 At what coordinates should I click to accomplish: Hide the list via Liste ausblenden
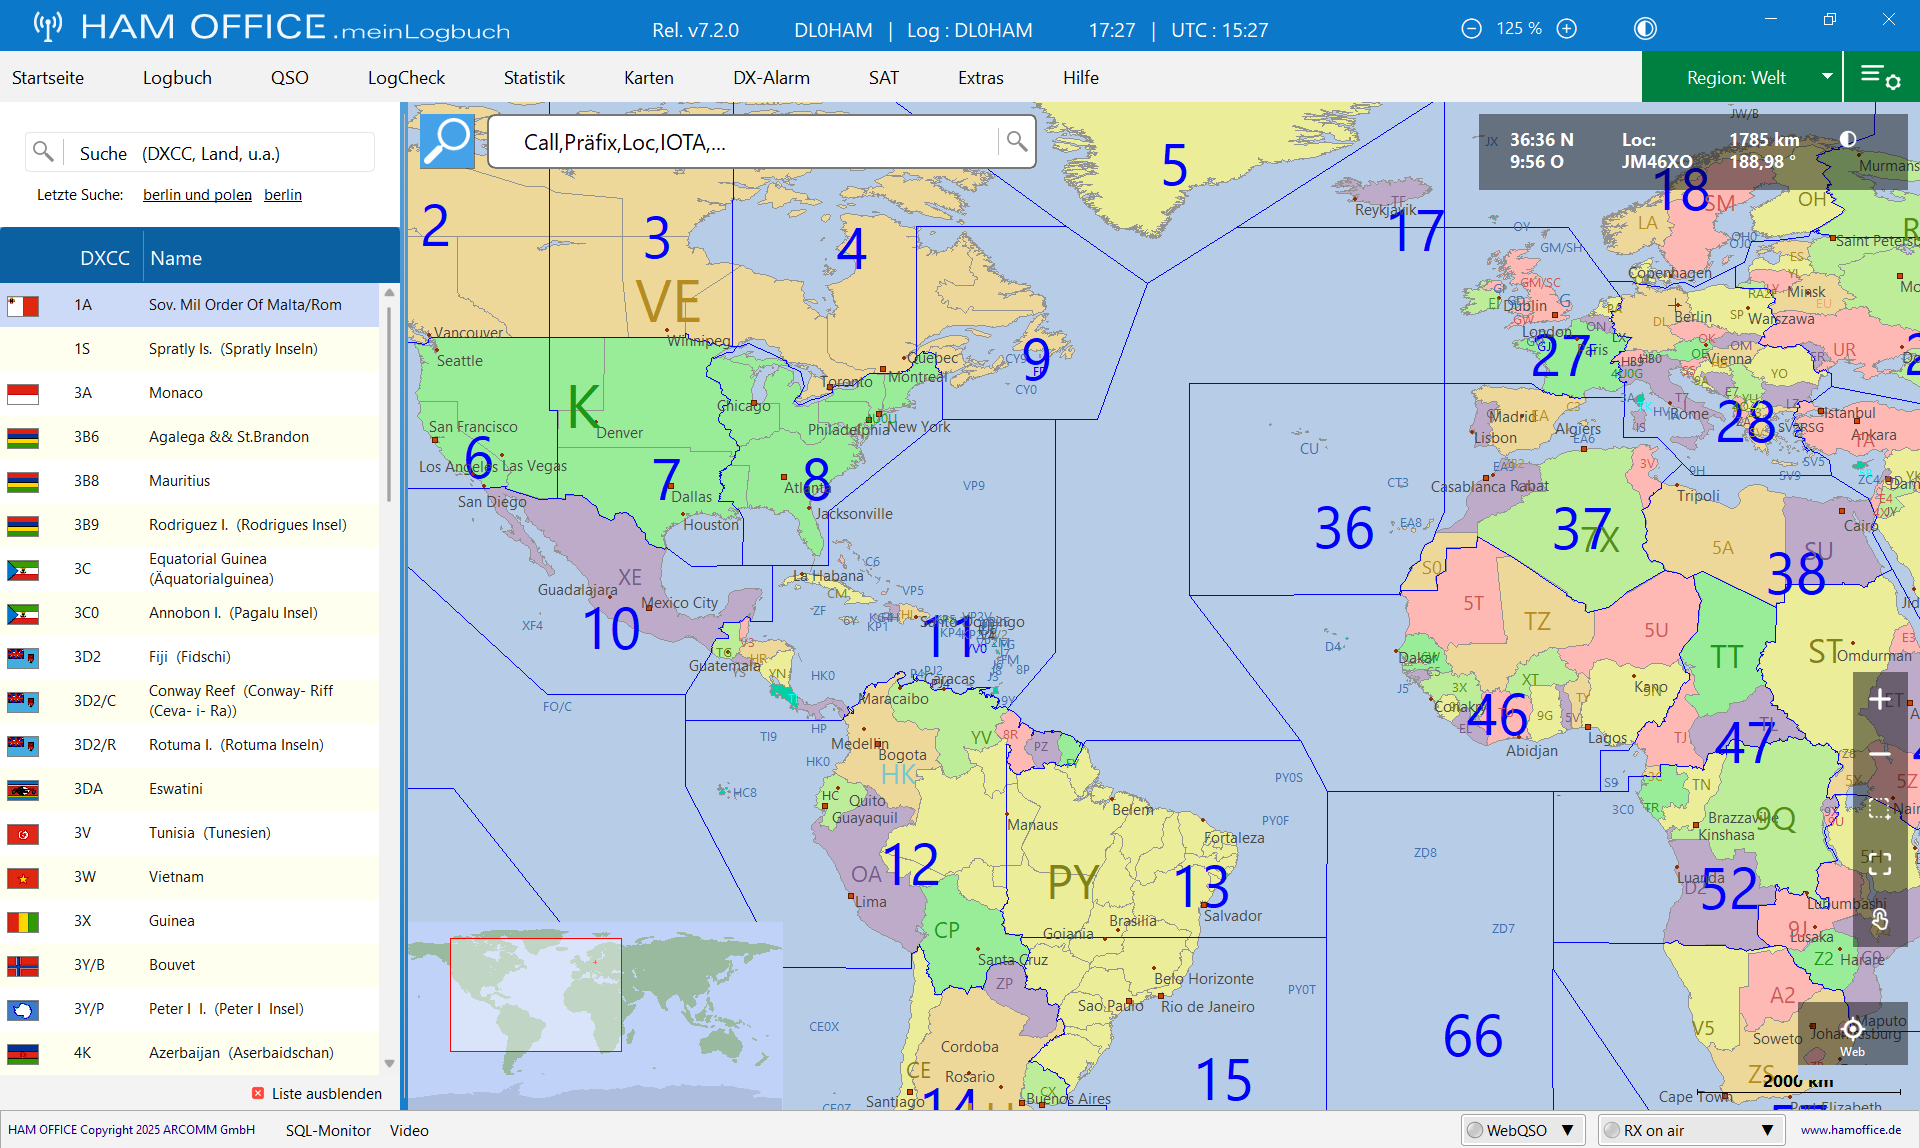coord(317,1093)
